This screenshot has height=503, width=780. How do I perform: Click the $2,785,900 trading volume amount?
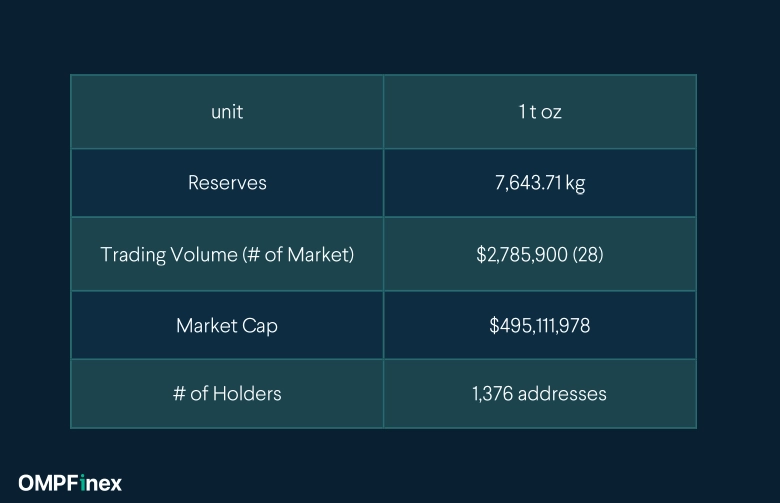pos(521,255)
